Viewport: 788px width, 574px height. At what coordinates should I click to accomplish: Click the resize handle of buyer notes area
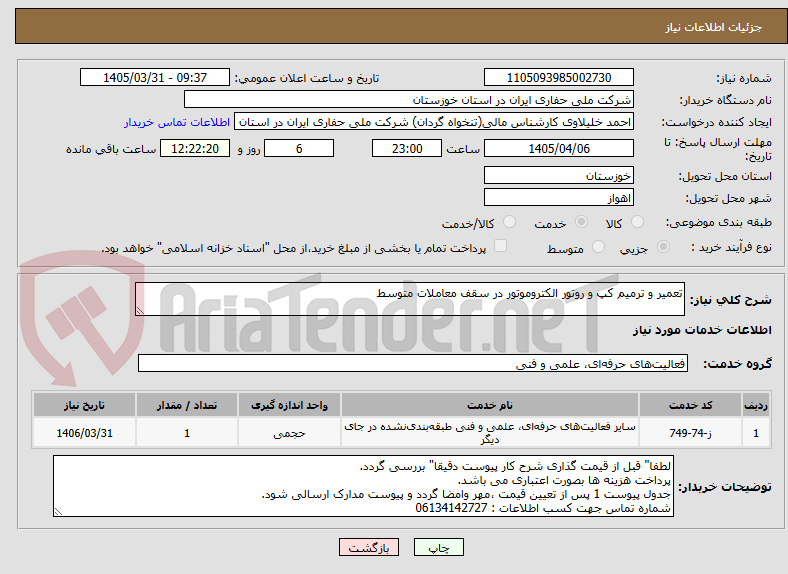click(x=58, y=512)
